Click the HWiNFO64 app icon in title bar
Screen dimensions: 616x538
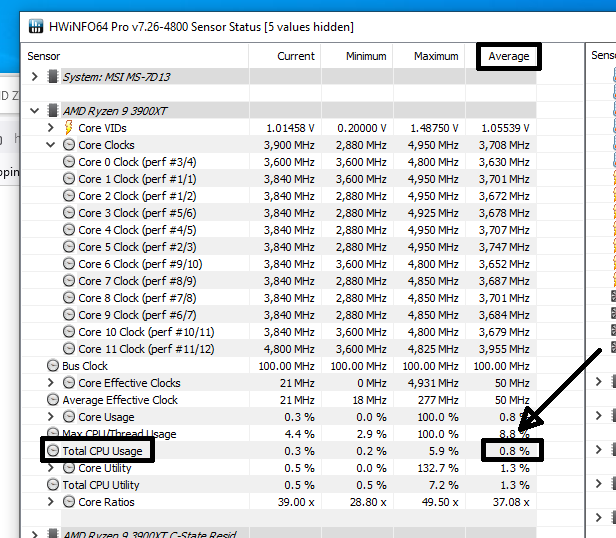coord(36,26)
